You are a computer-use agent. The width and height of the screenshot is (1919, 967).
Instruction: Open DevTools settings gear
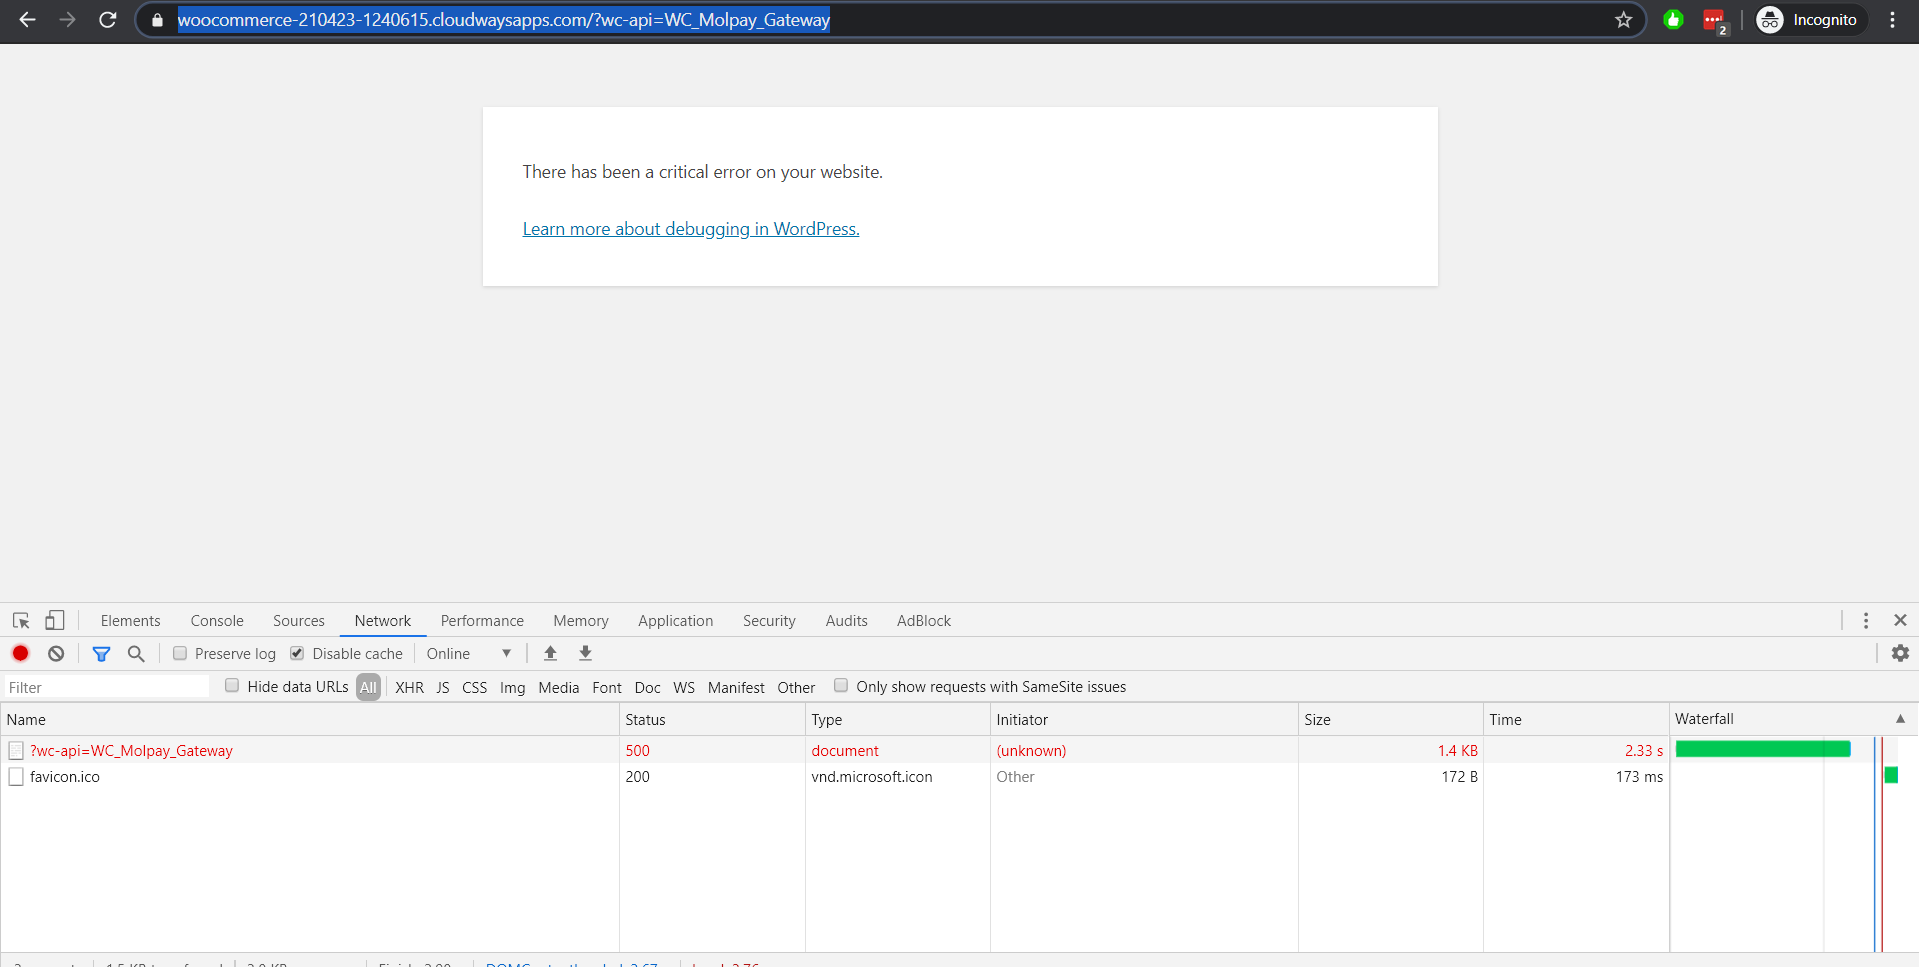(x=1898, y=653)
